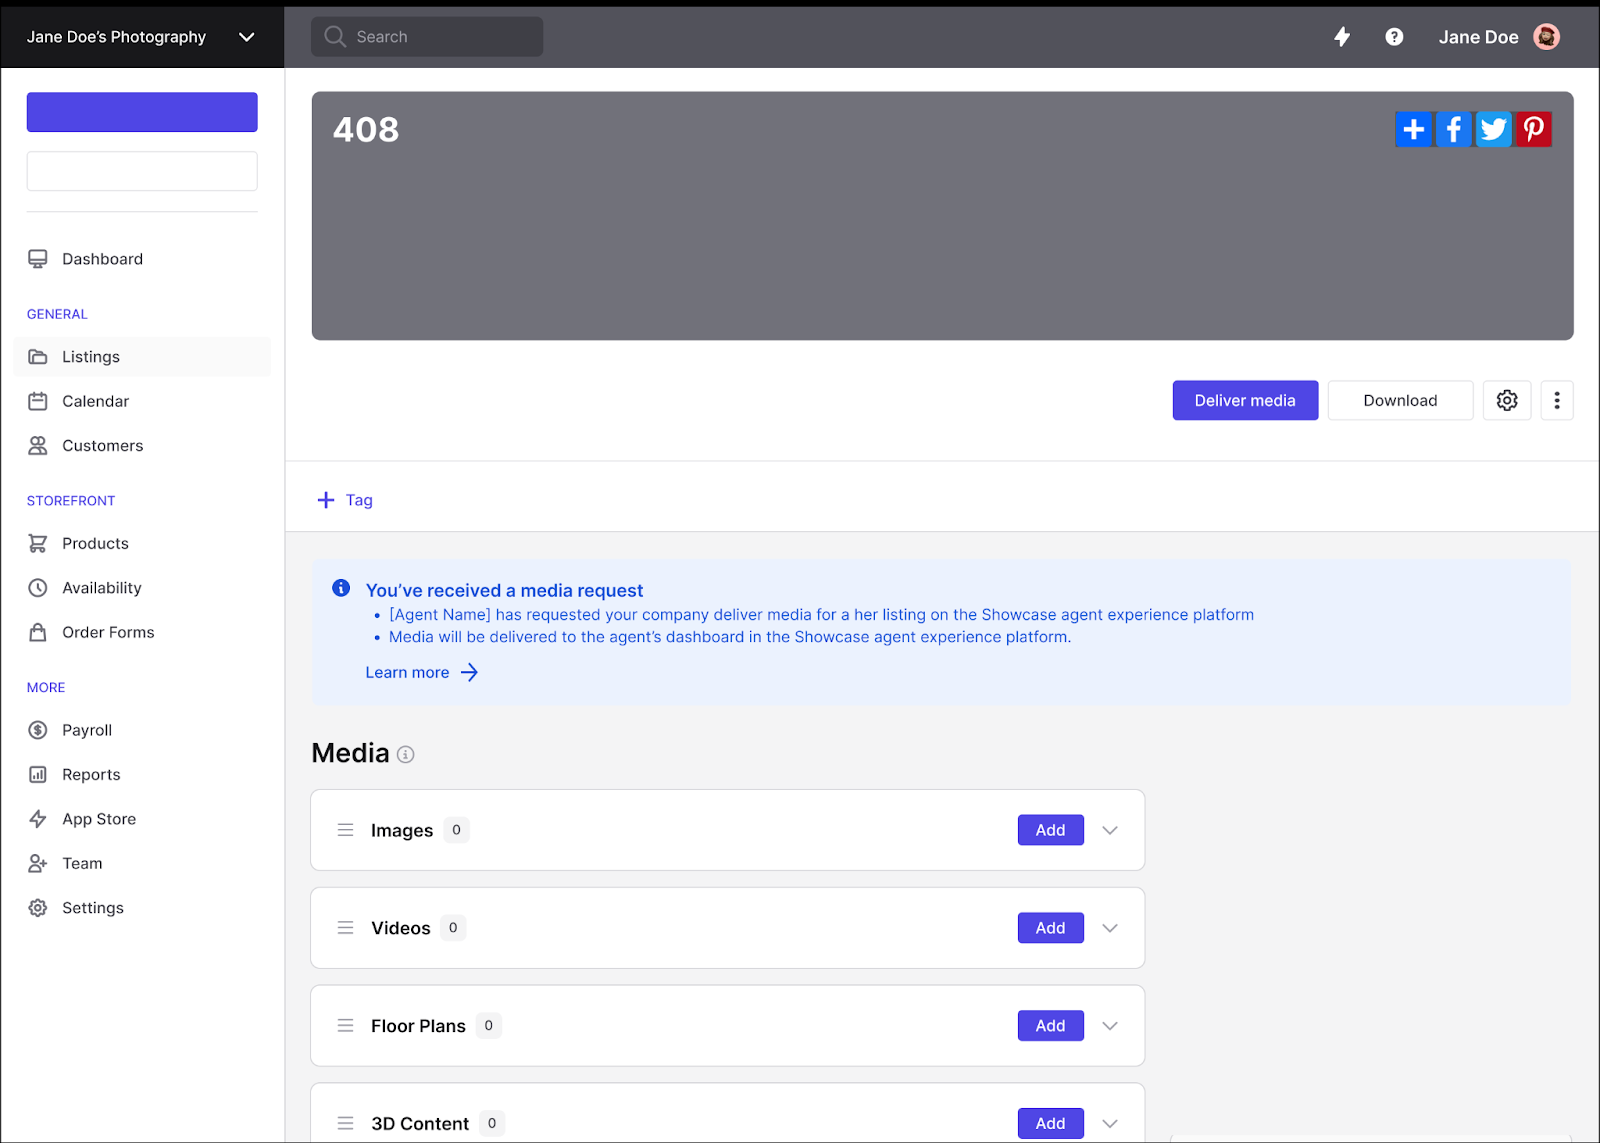Viewport: 1600px width, 1143px height.
Task: Share listing on Facebook
Action: 1454,129
